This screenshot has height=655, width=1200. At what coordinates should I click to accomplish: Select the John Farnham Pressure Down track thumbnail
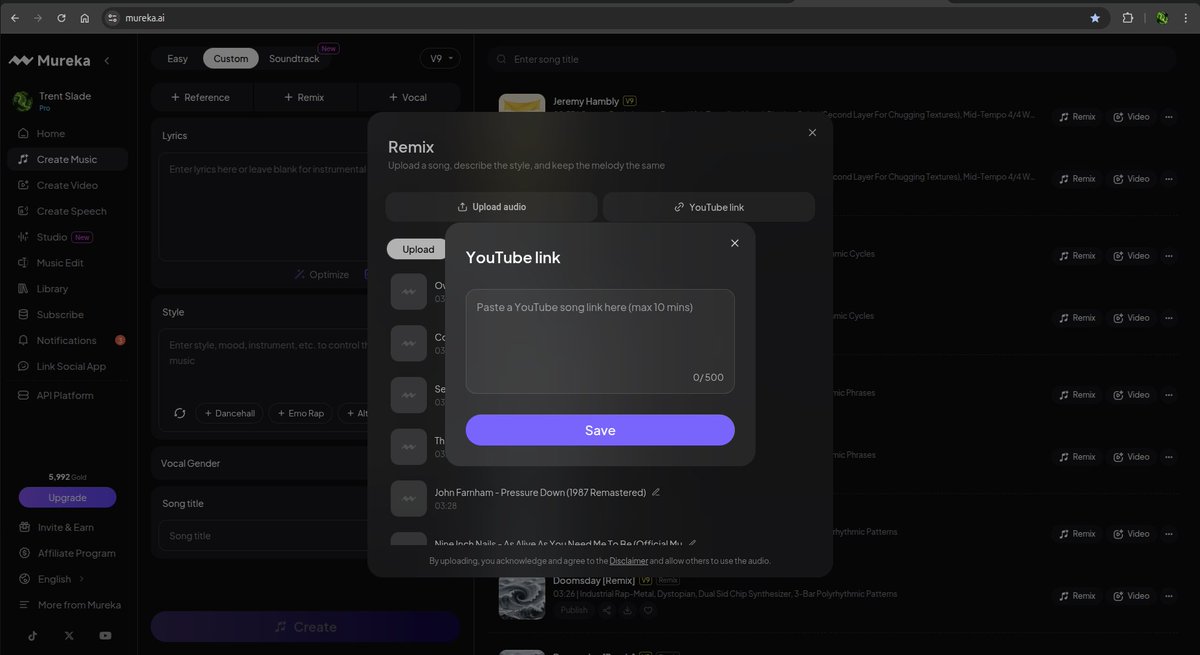[x=408, y=498]
